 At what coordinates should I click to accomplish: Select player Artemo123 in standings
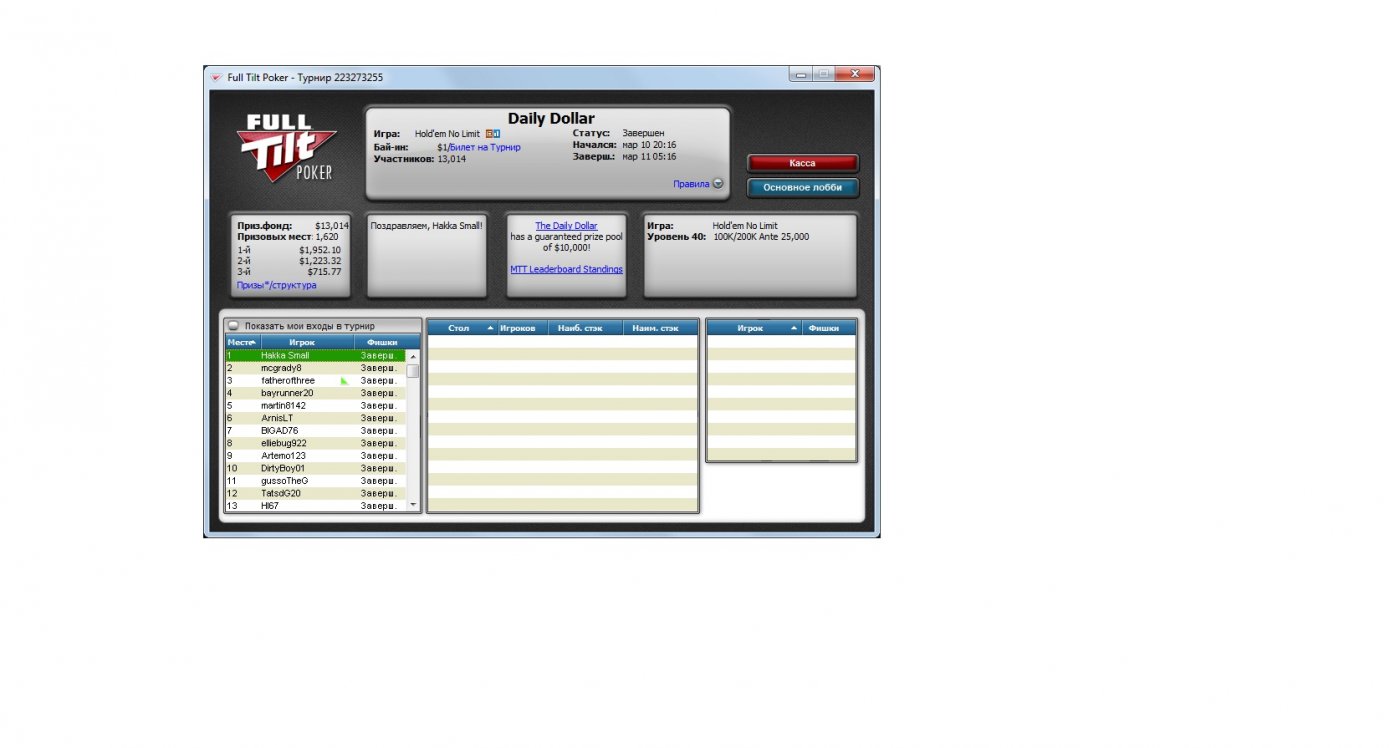pyautogui.click(x=316, y=455)
